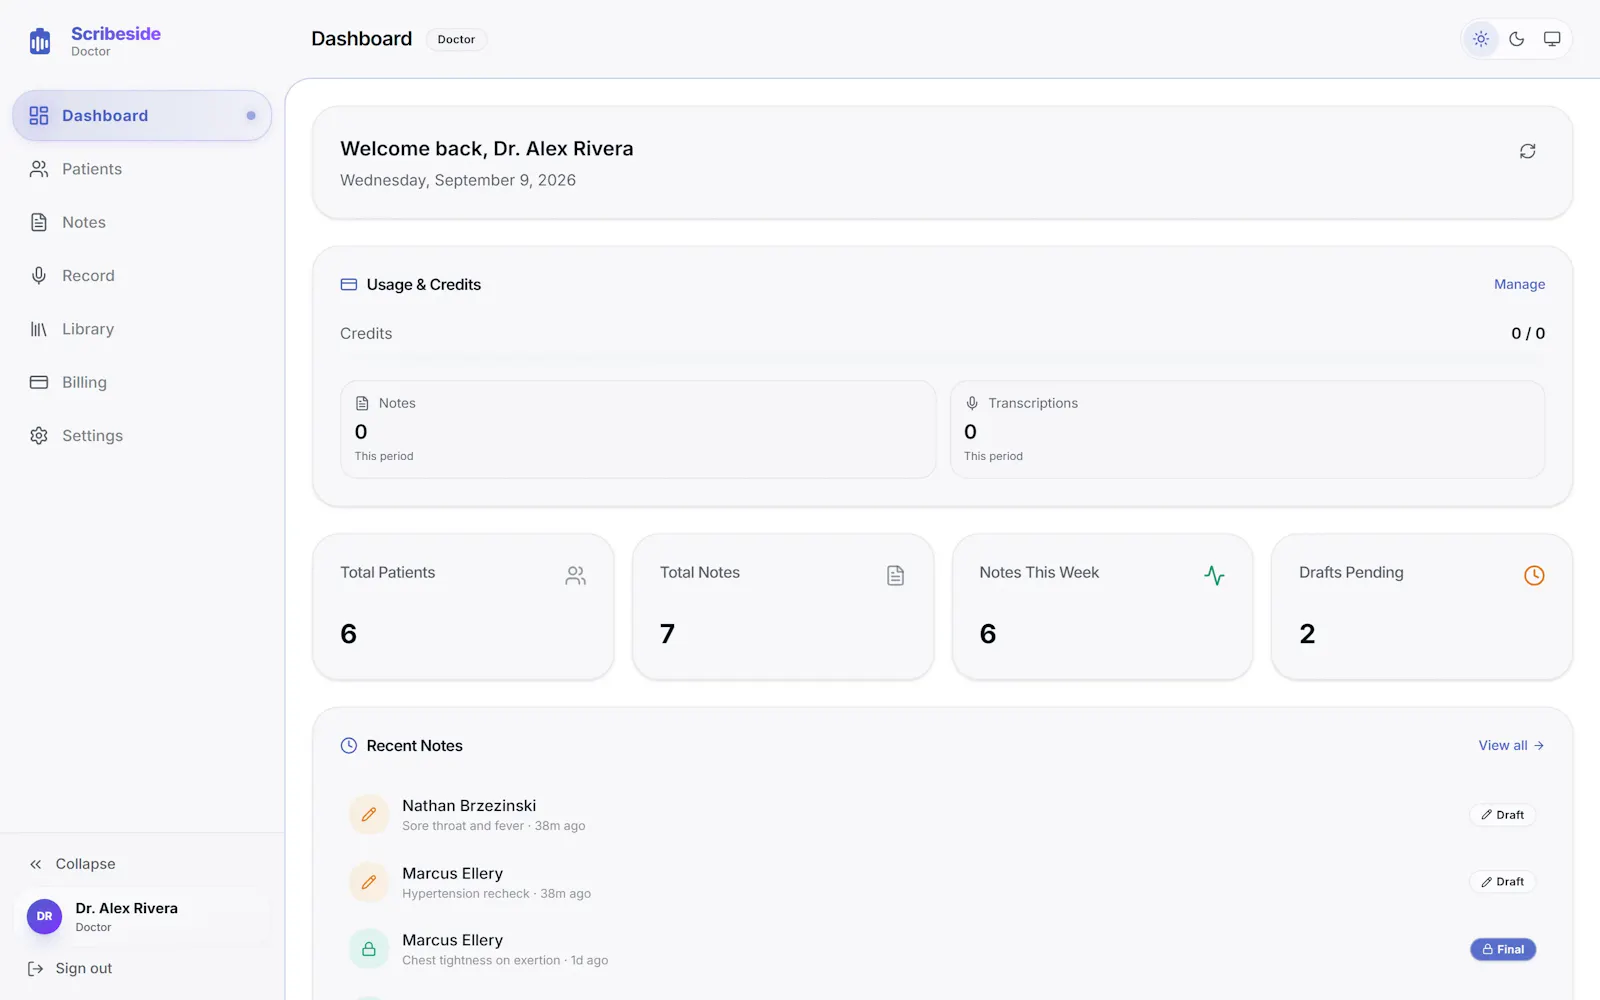Screen dimensions: 1600x1000
Task: Open Nathan Brzezinski's sore throat note
Action: (x=942, y=815)
